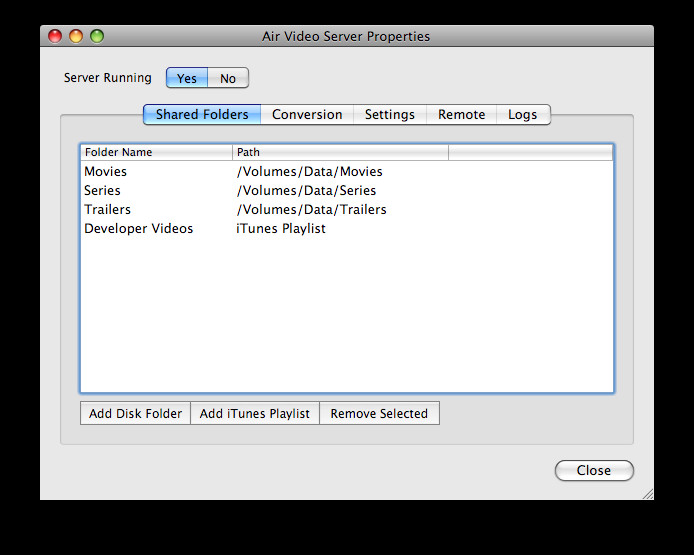Switch to the Remote tab

[x=461, y=115]
